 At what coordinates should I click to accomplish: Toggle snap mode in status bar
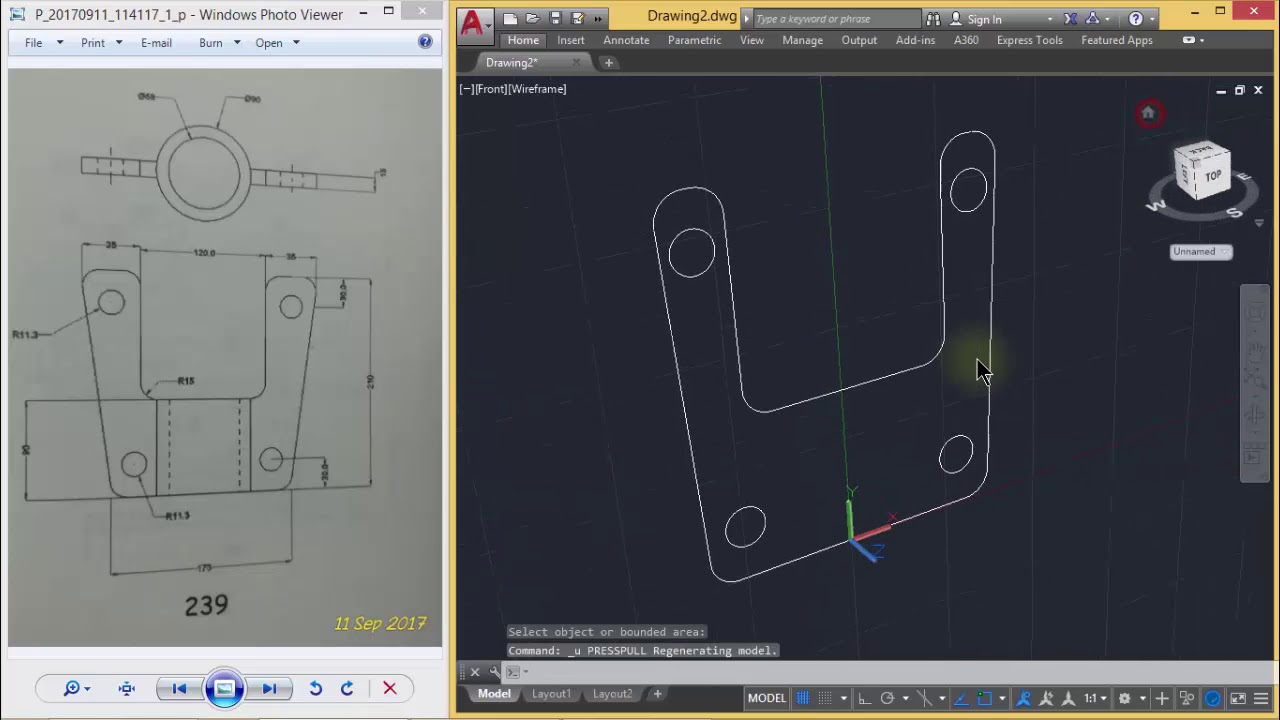tap(825, 698)
